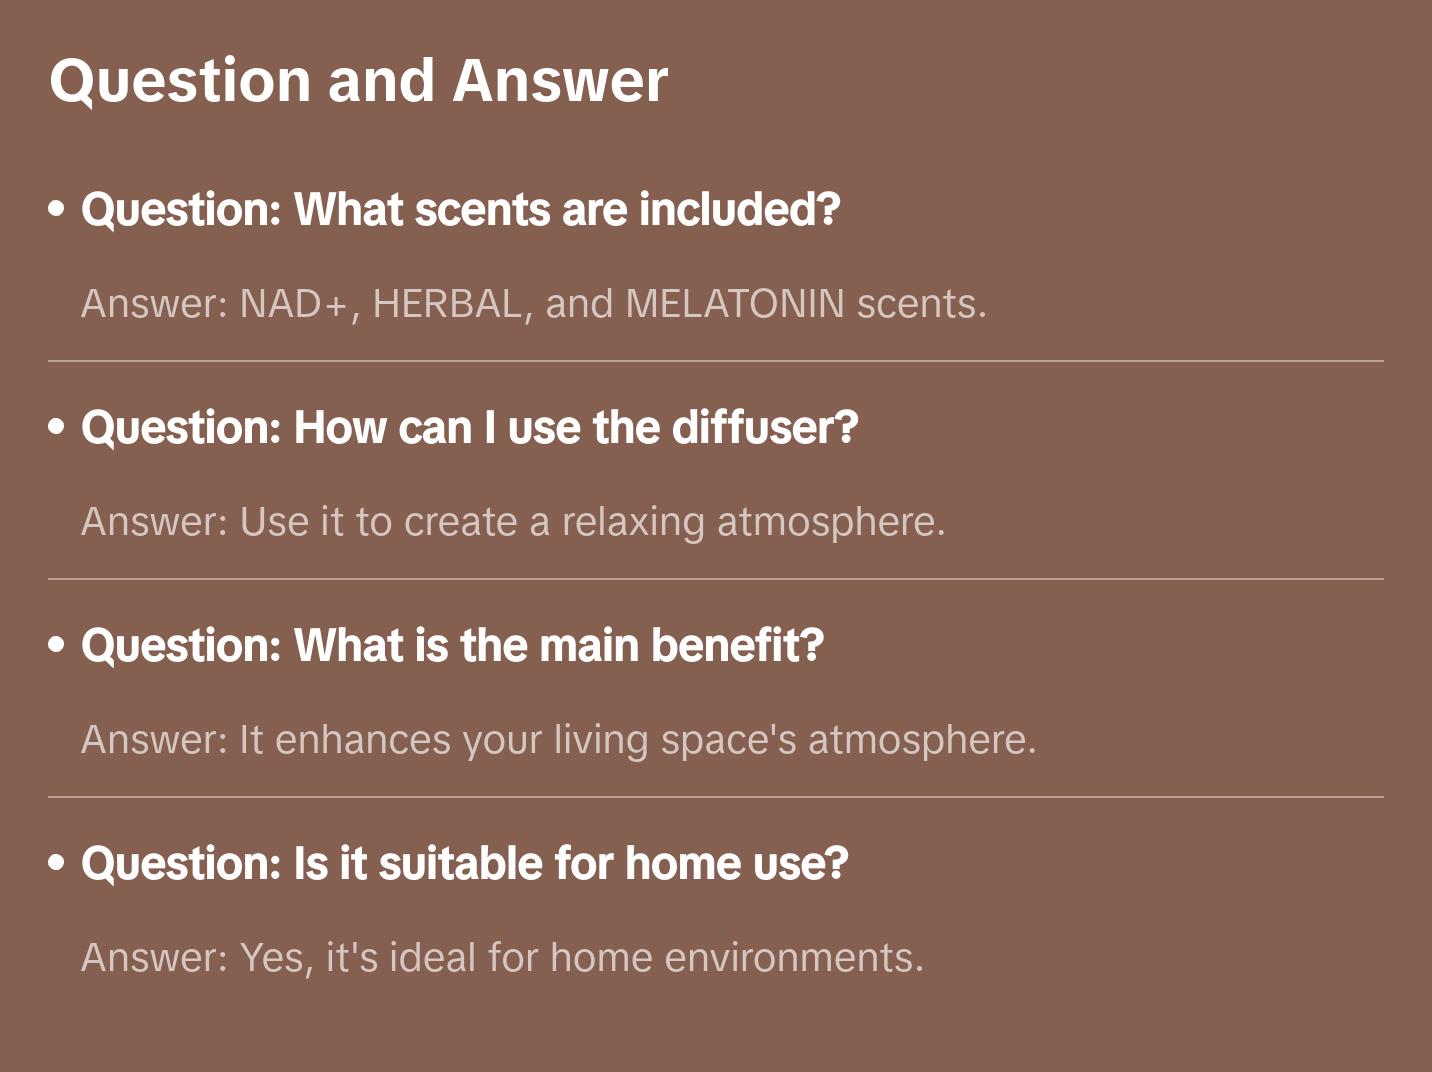This screenshot has width=1432, height=1072.
Task: Click 'NAD+' in the scents answer
Action: (292, 304)
